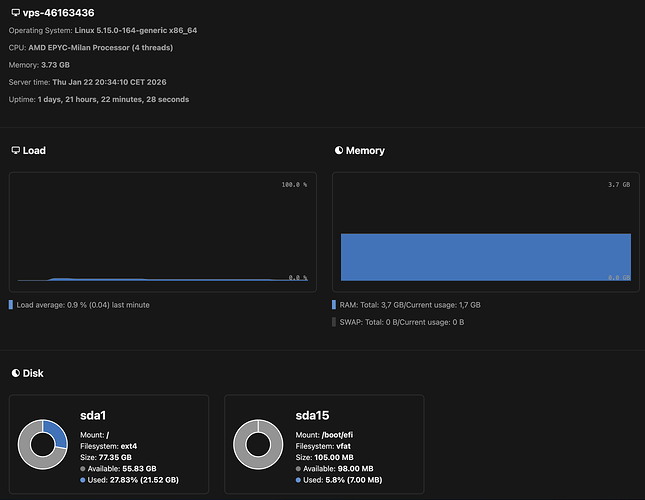Select the RAM blue legend swatch

click(x=334, y=304)
